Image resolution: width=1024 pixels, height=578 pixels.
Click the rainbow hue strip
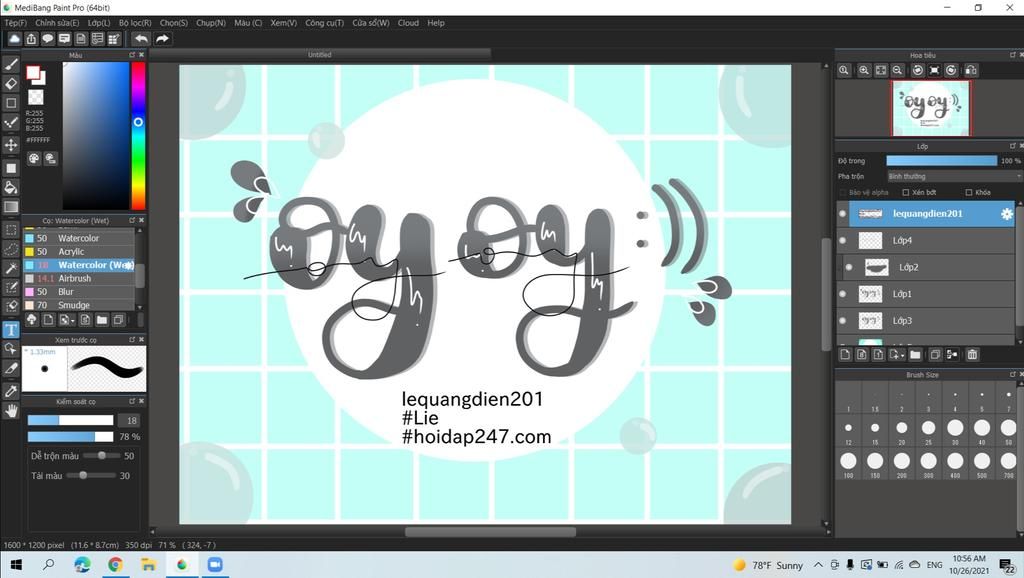tap(138, 136)
